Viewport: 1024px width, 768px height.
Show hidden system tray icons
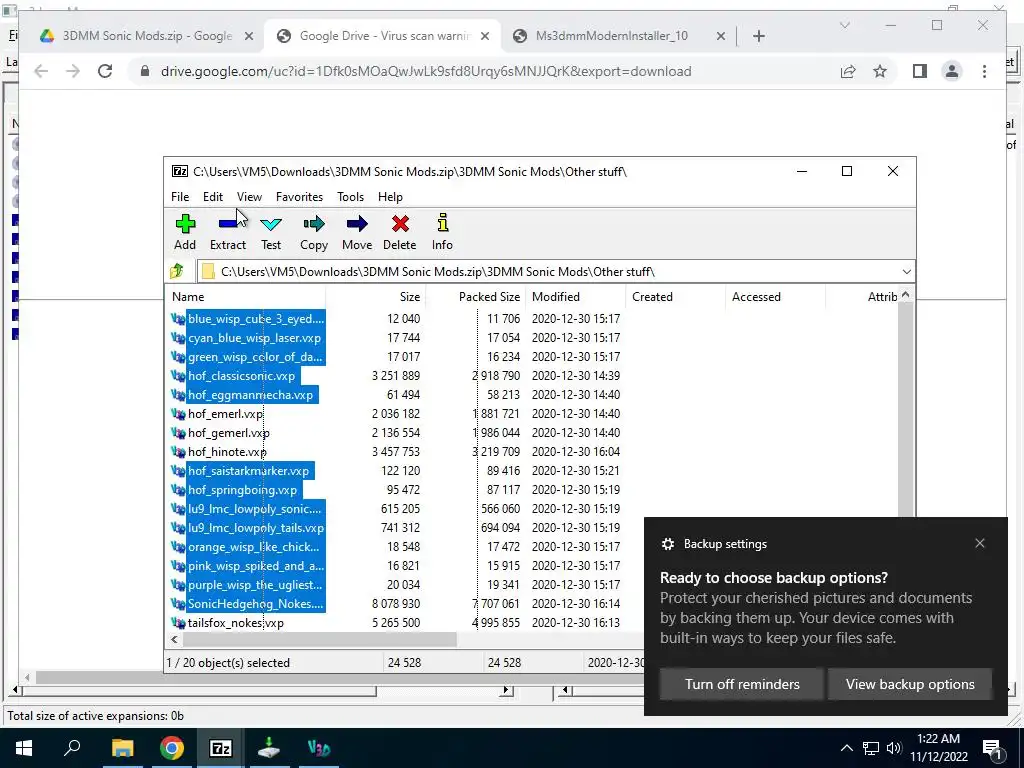pos(846,748)
